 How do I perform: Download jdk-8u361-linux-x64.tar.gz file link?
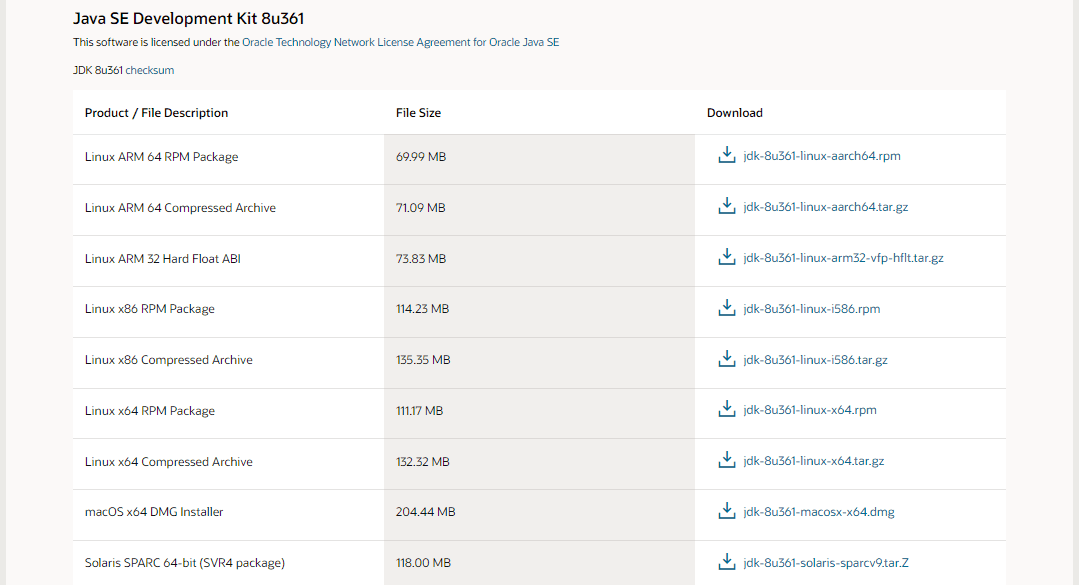point(813,460)
